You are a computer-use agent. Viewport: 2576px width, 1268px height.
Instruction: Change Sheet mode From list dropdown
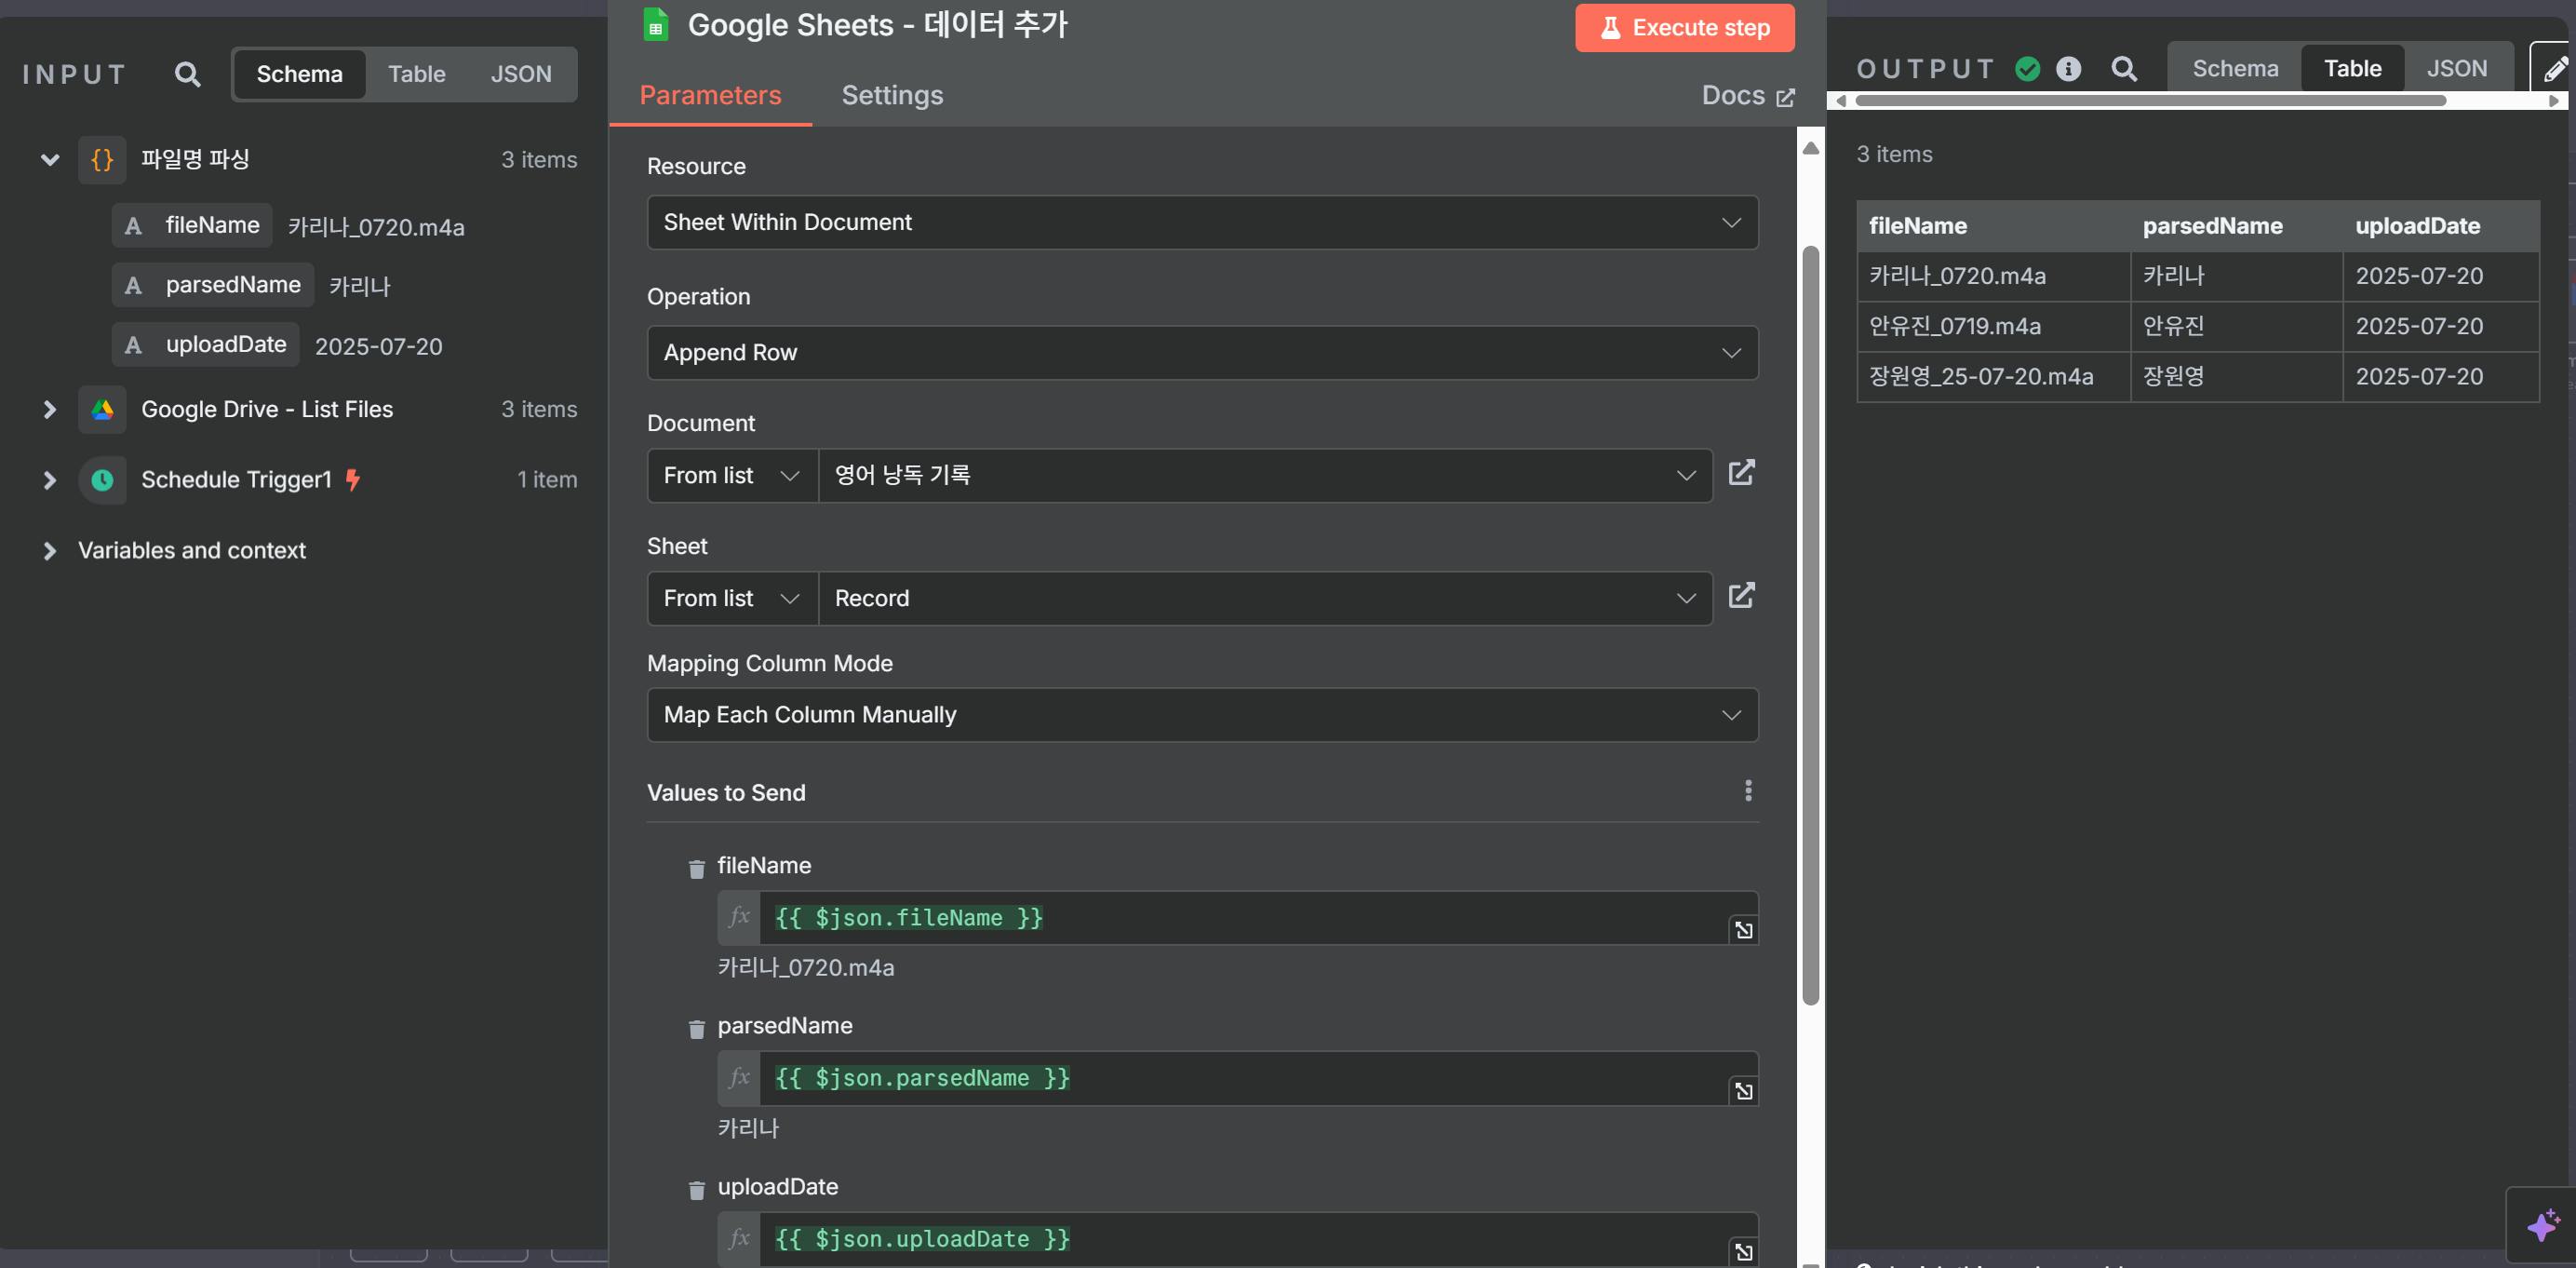tap(732, 598)
